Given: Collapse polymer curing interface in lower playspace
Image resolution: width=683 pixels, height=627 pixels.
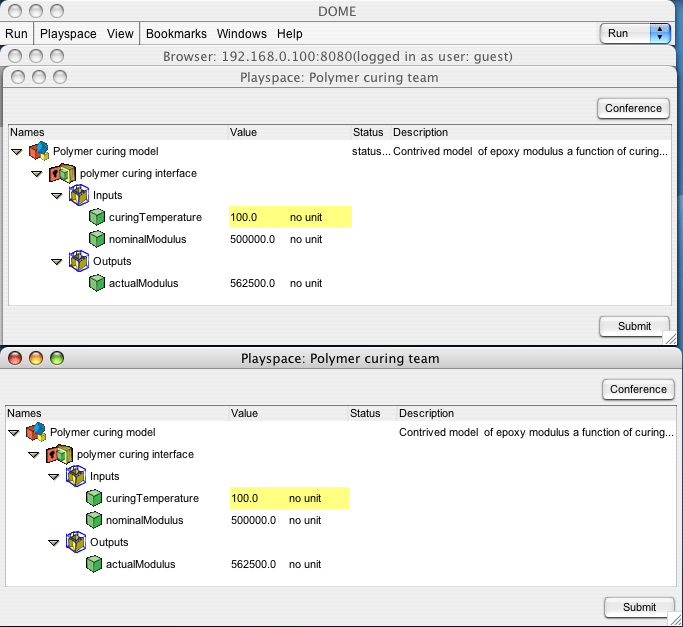Looking at the screenshot, I should [34, 455].
